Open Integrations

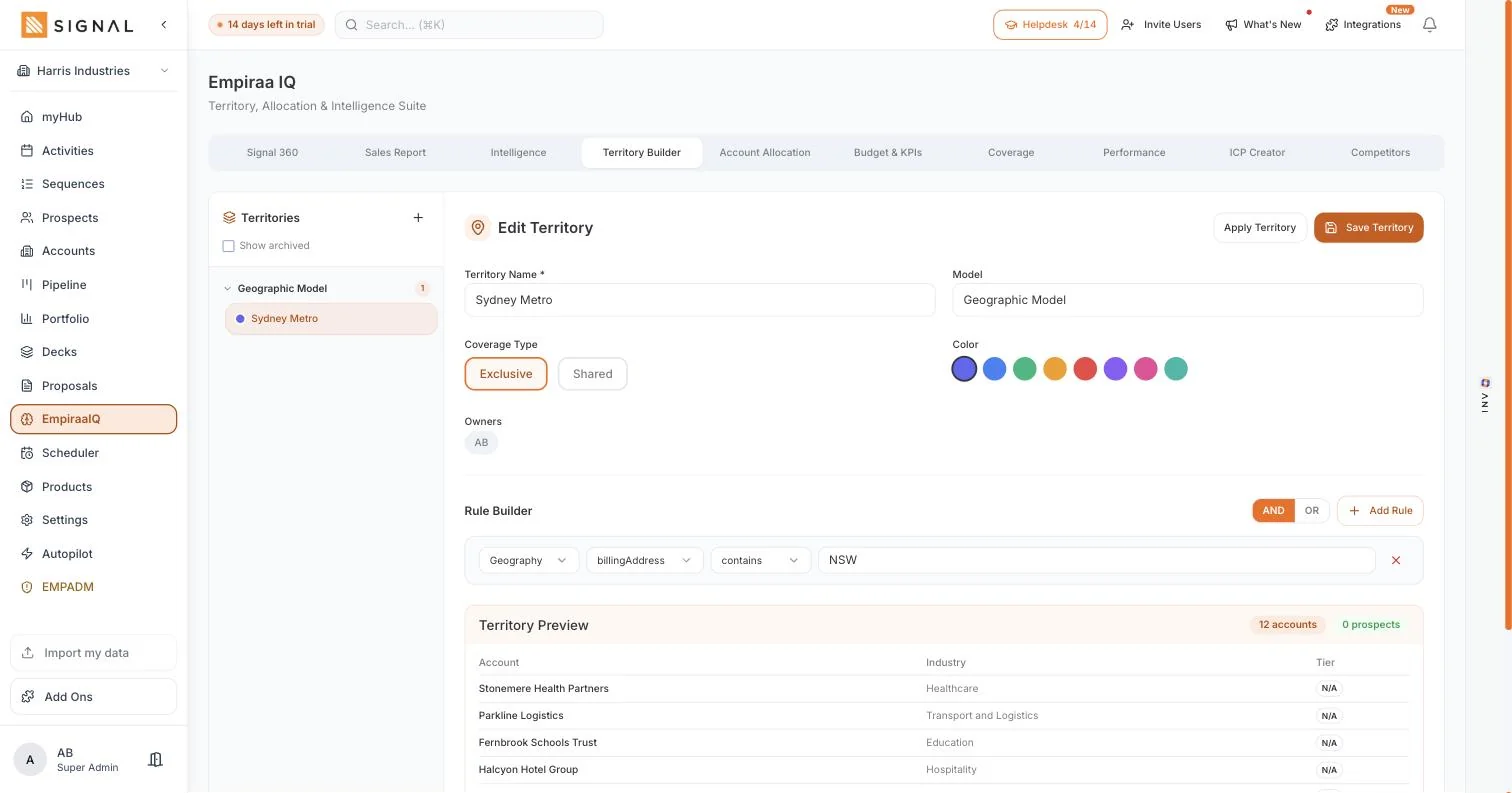(1363, 25)
